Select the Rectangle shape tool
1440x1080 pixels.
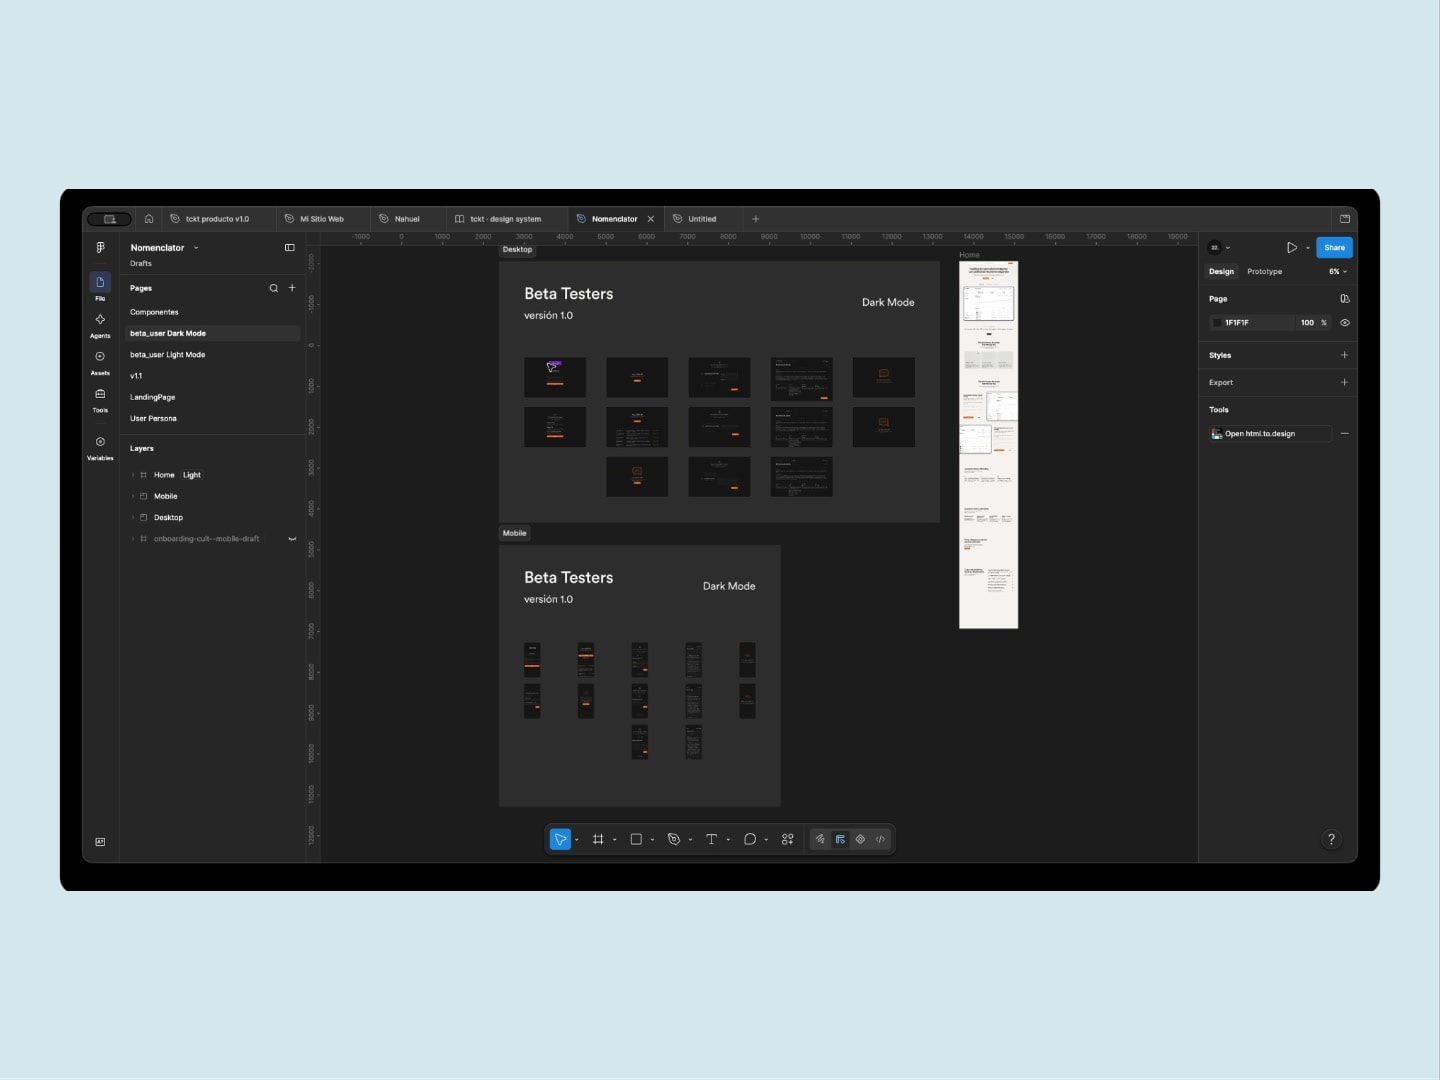(636, 839)
